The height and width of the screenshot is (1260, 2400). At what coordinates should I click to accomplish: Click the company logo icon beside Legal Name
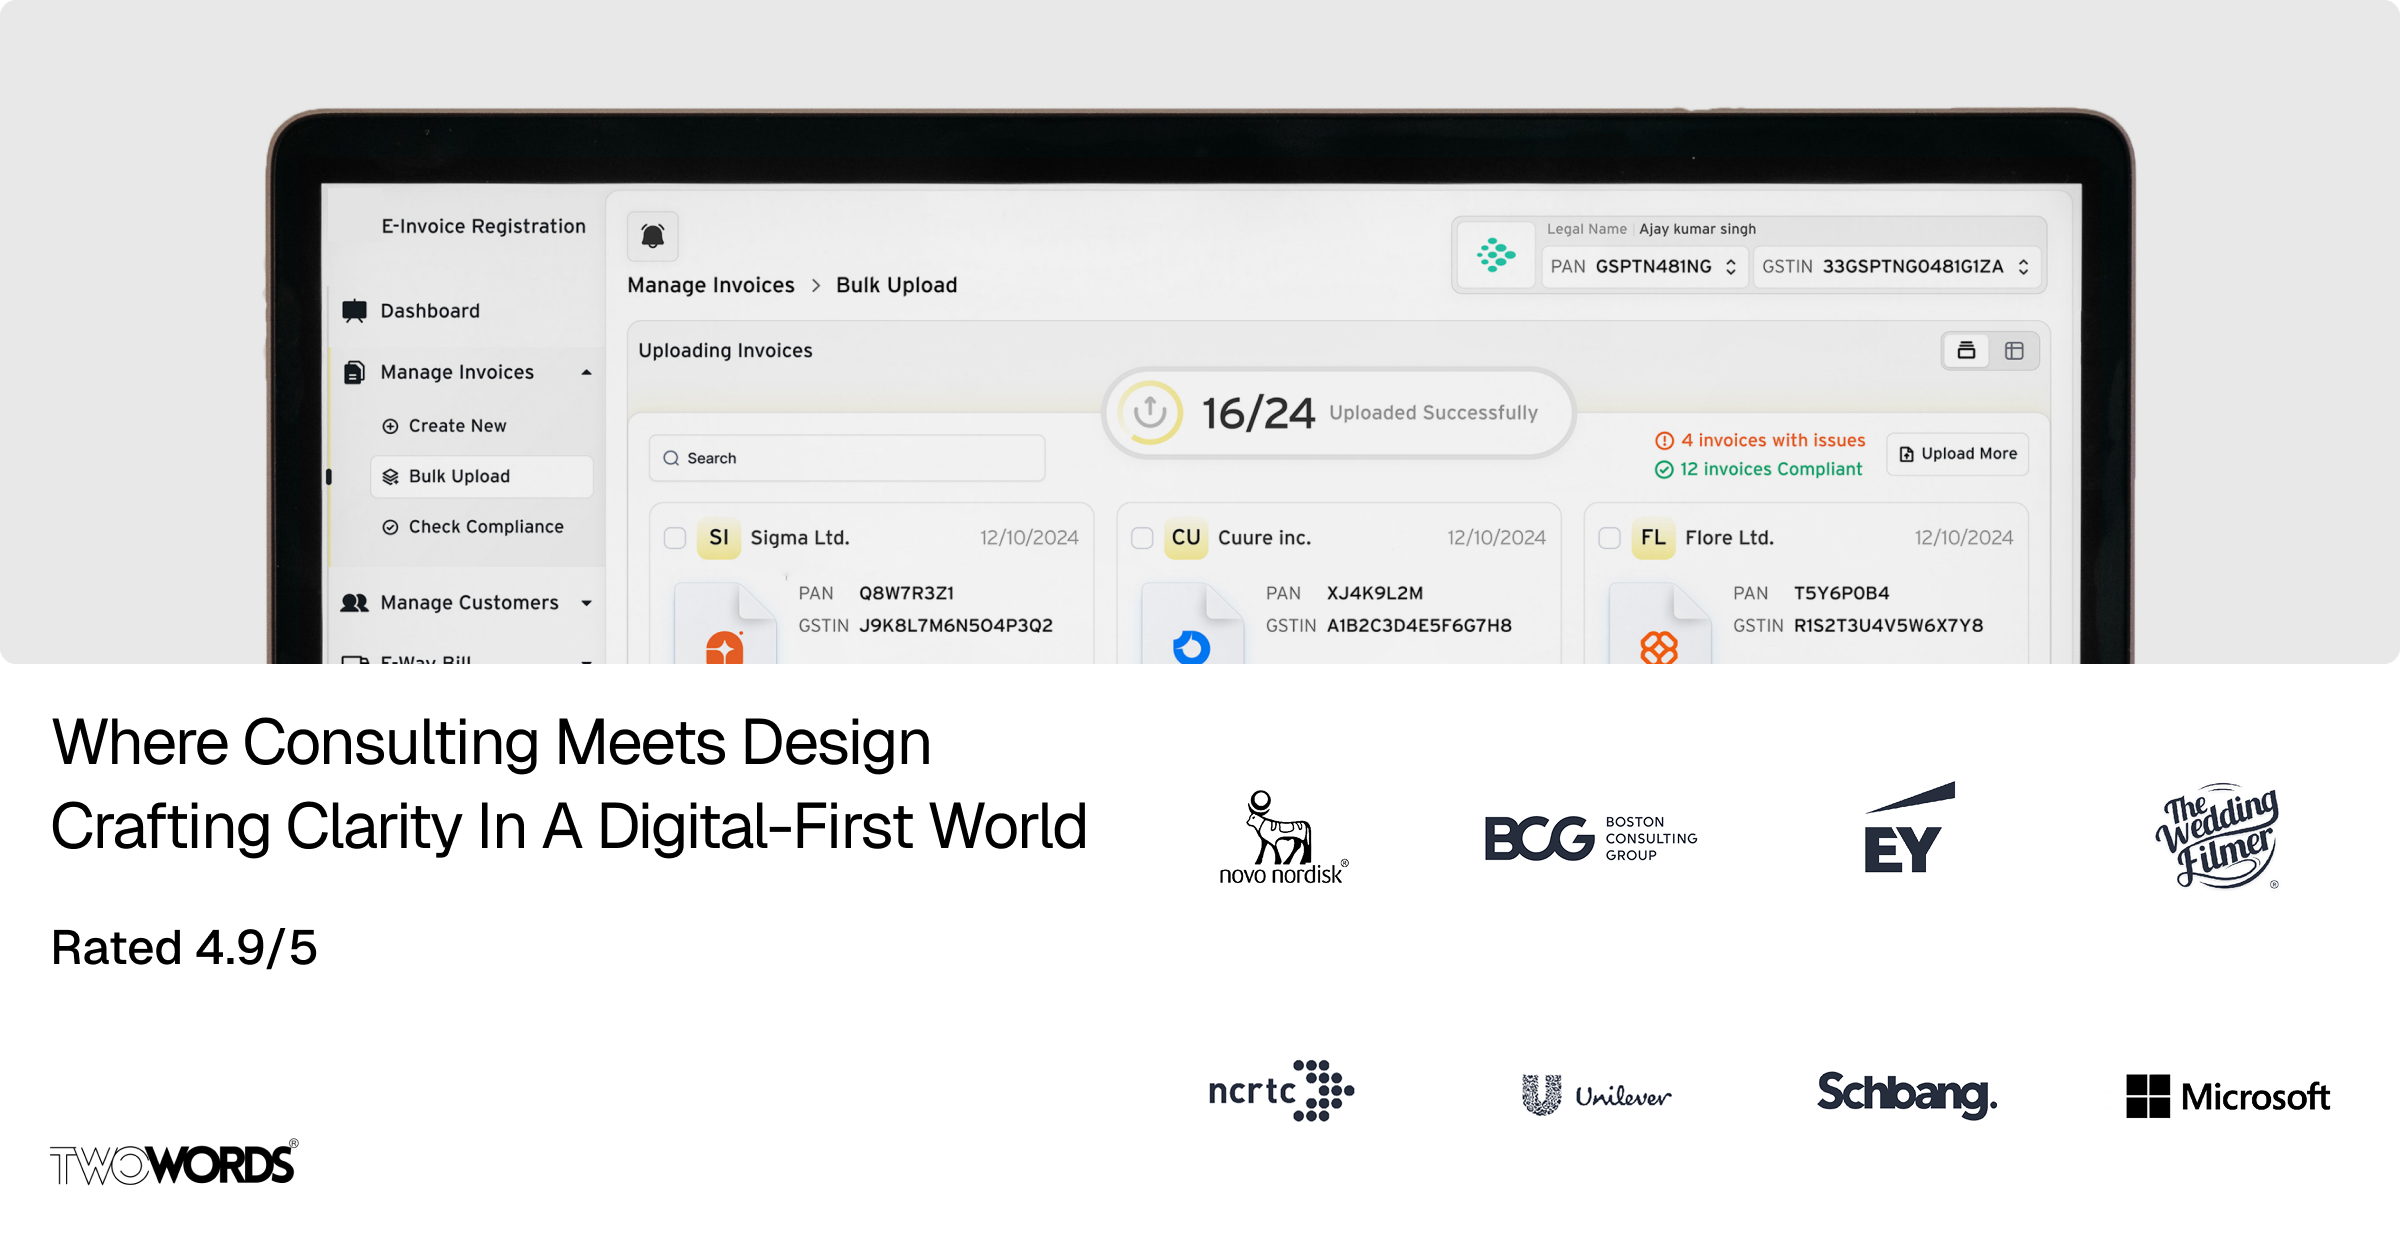tap(1496, 256)
